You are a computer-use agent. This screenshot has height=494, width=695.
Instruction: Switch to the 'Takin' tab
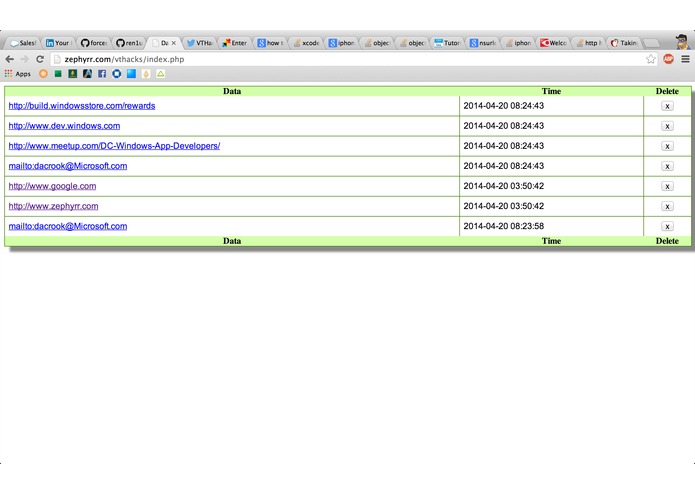click(624, 43)
